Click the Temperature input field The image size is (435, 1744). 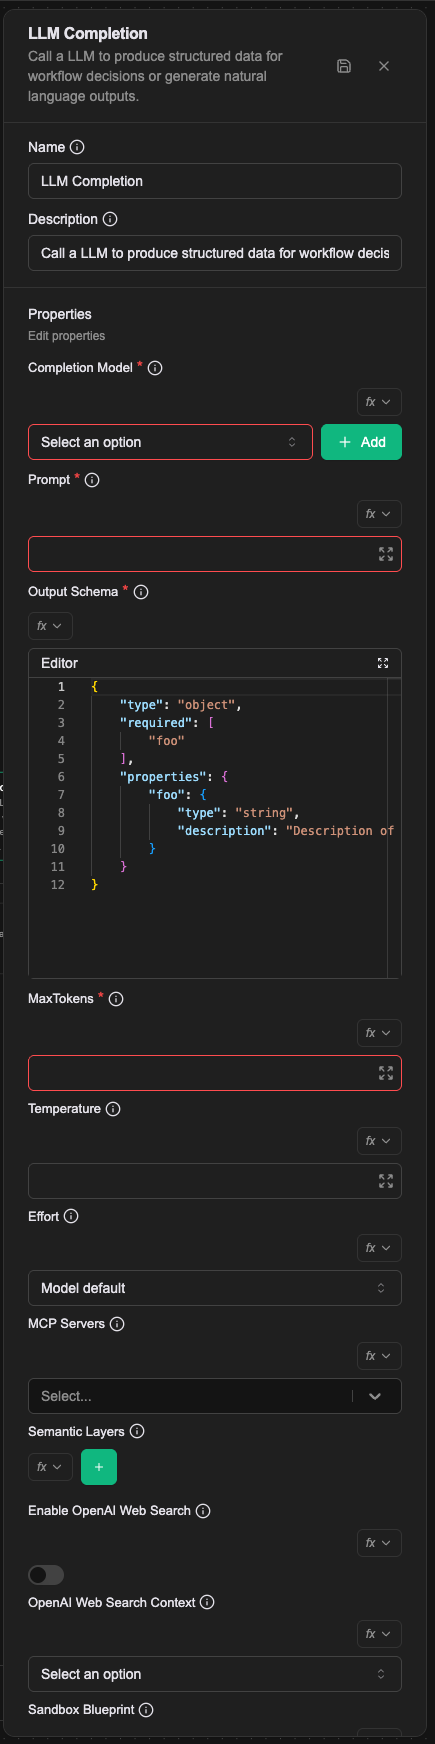[215, 1181]
